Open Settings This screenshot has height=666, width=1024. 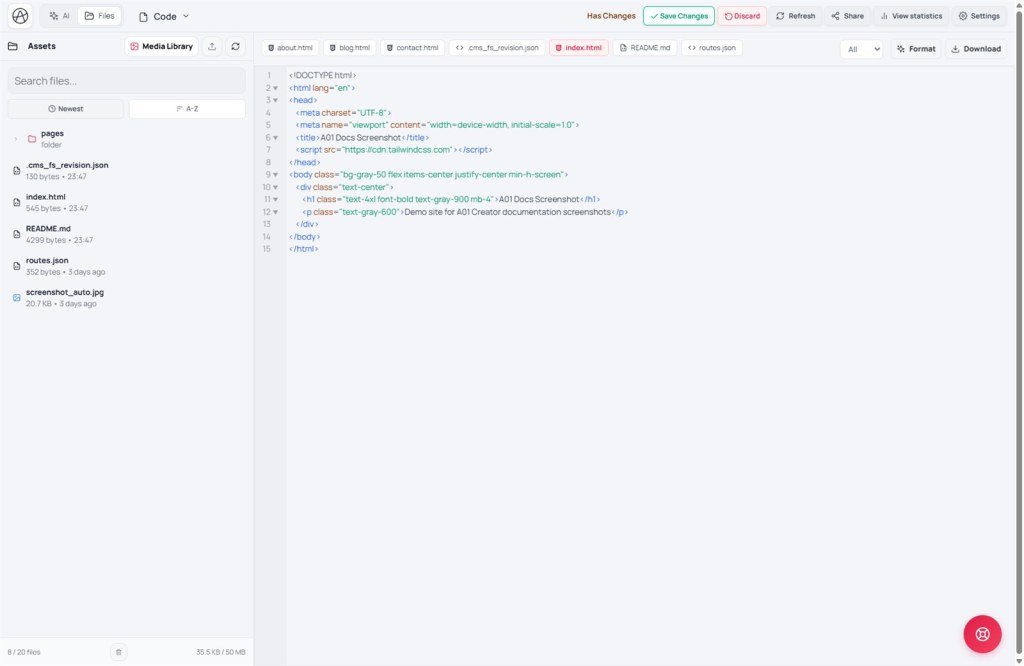tap(979, 16)
